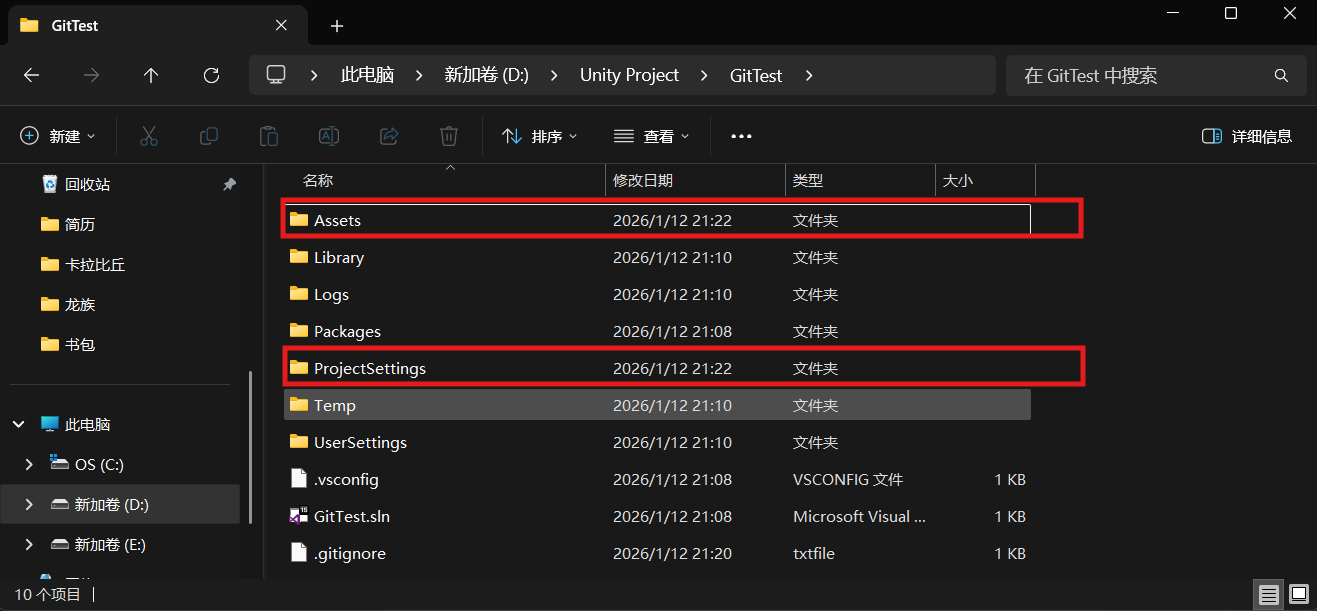Click the VSCONFIG 文件 type cell
The height and width of the screenshot is (611, 1317).
pos(848,479)
